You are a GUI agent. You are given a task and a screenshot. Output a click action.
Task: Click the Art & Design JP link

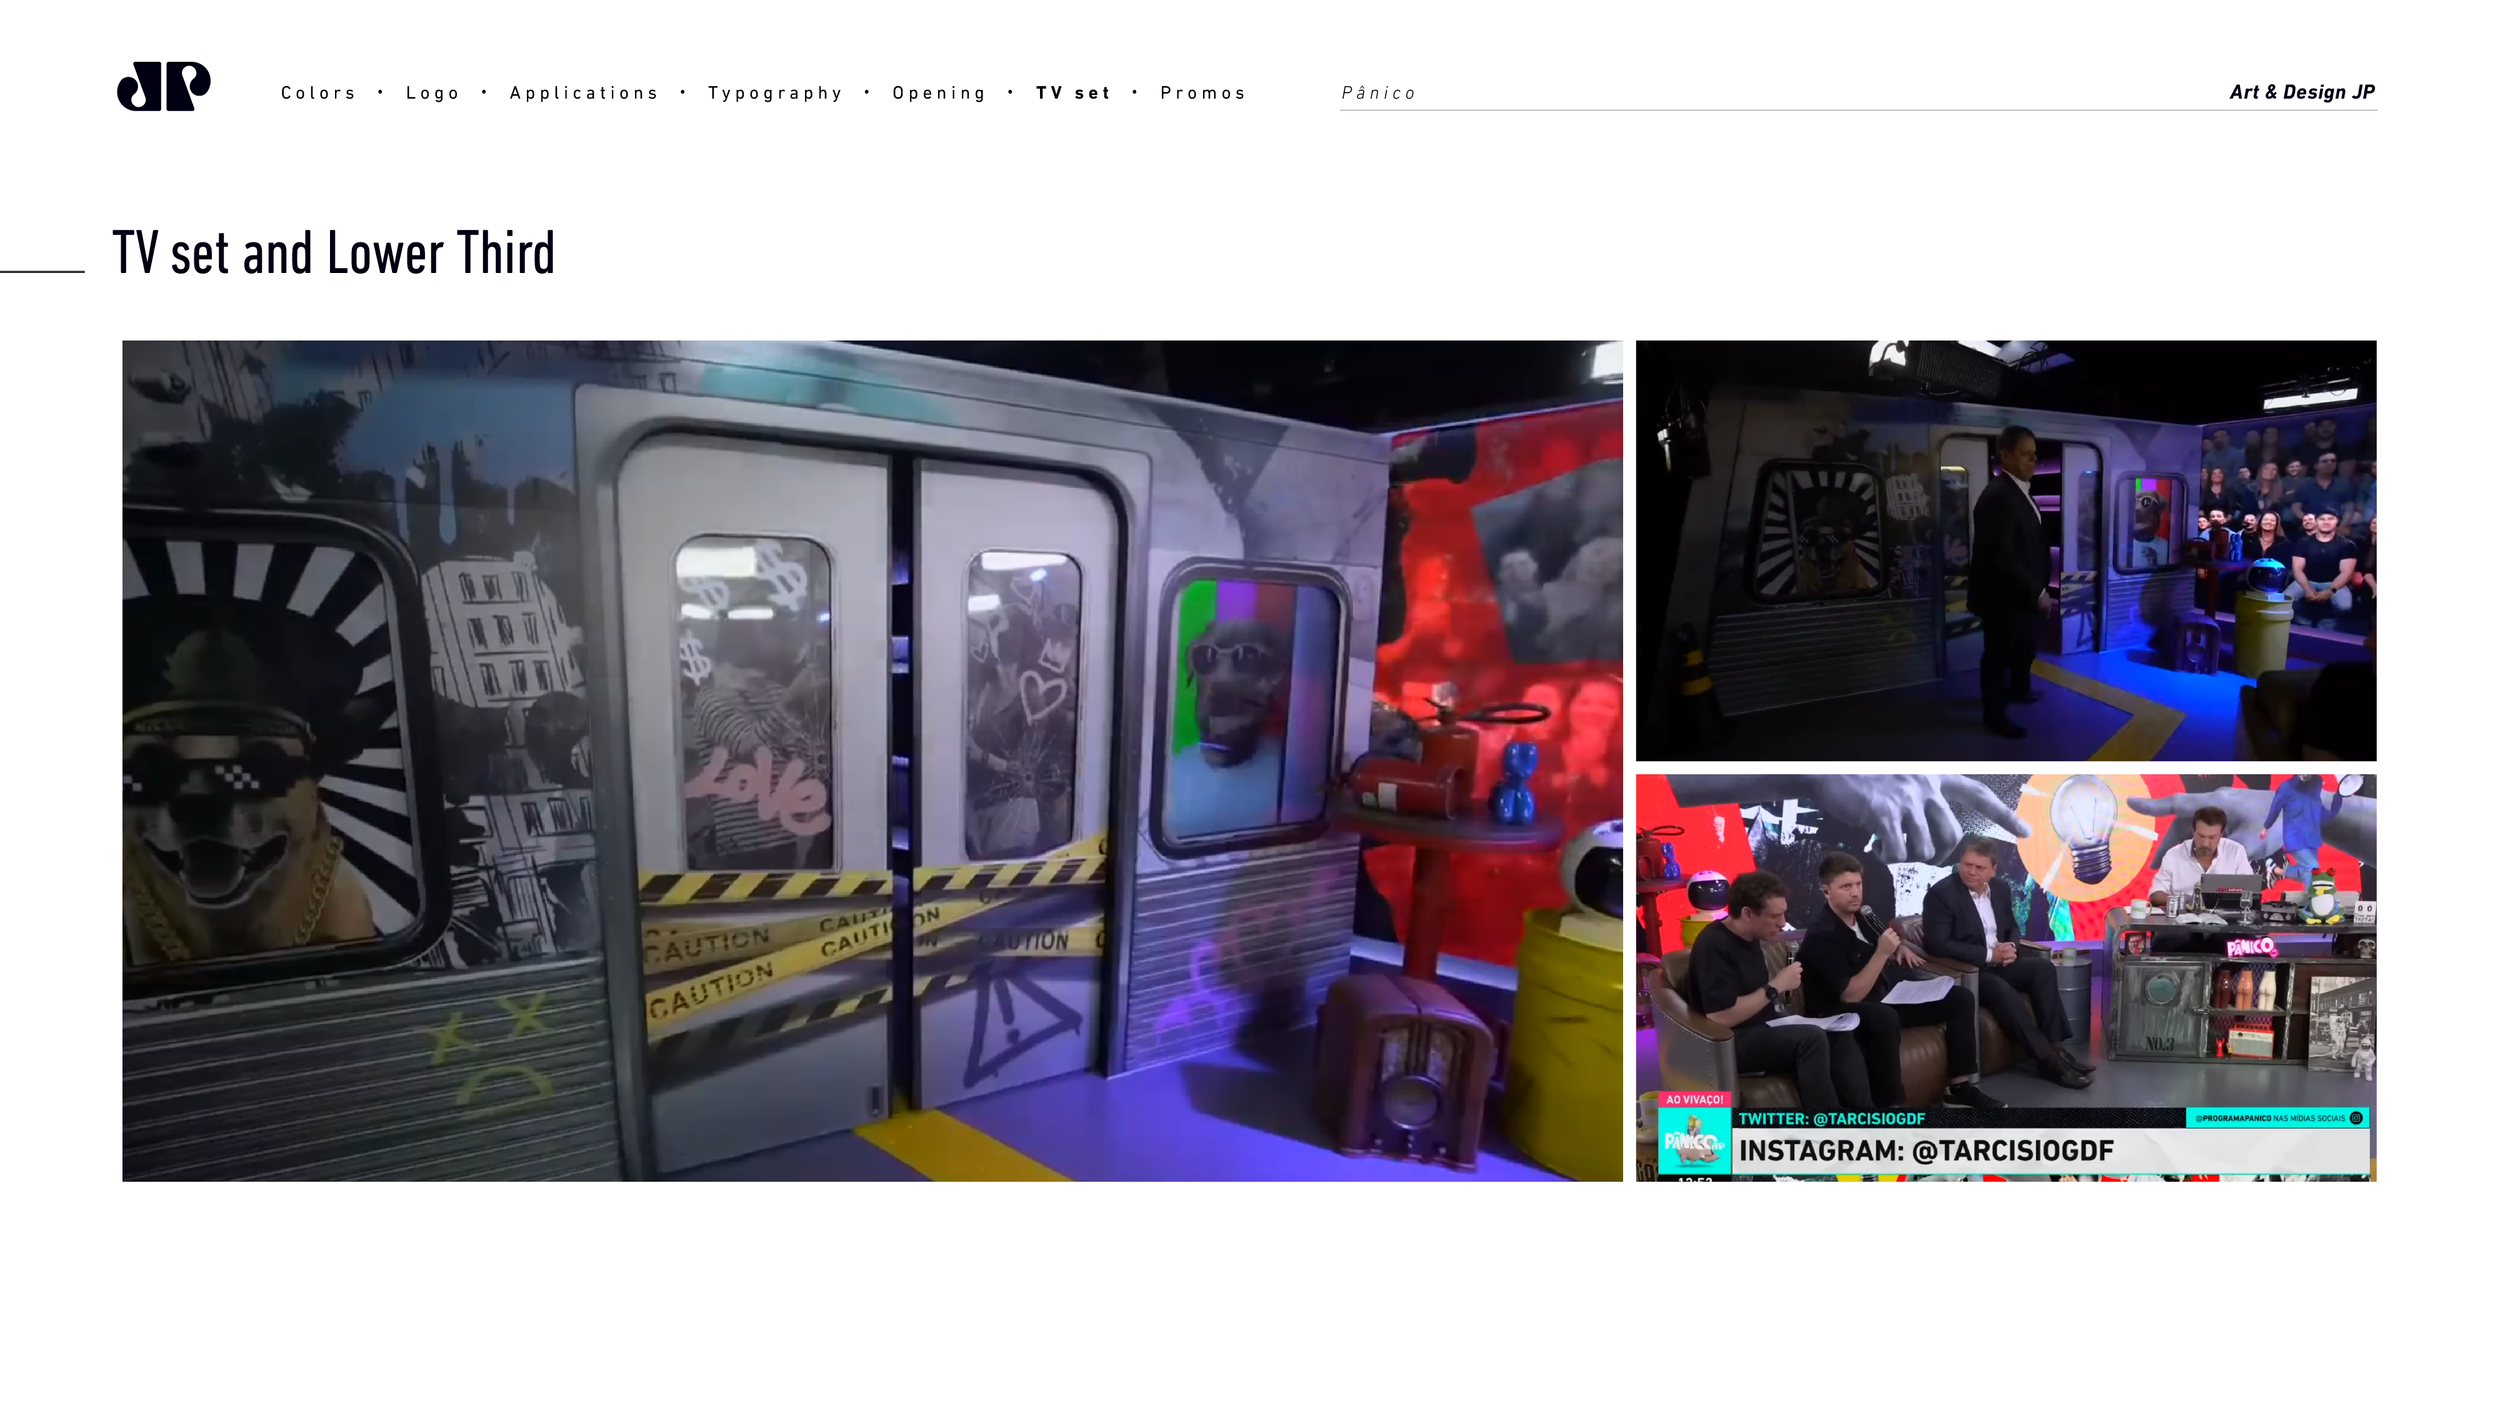click(x=2301, y=92)
